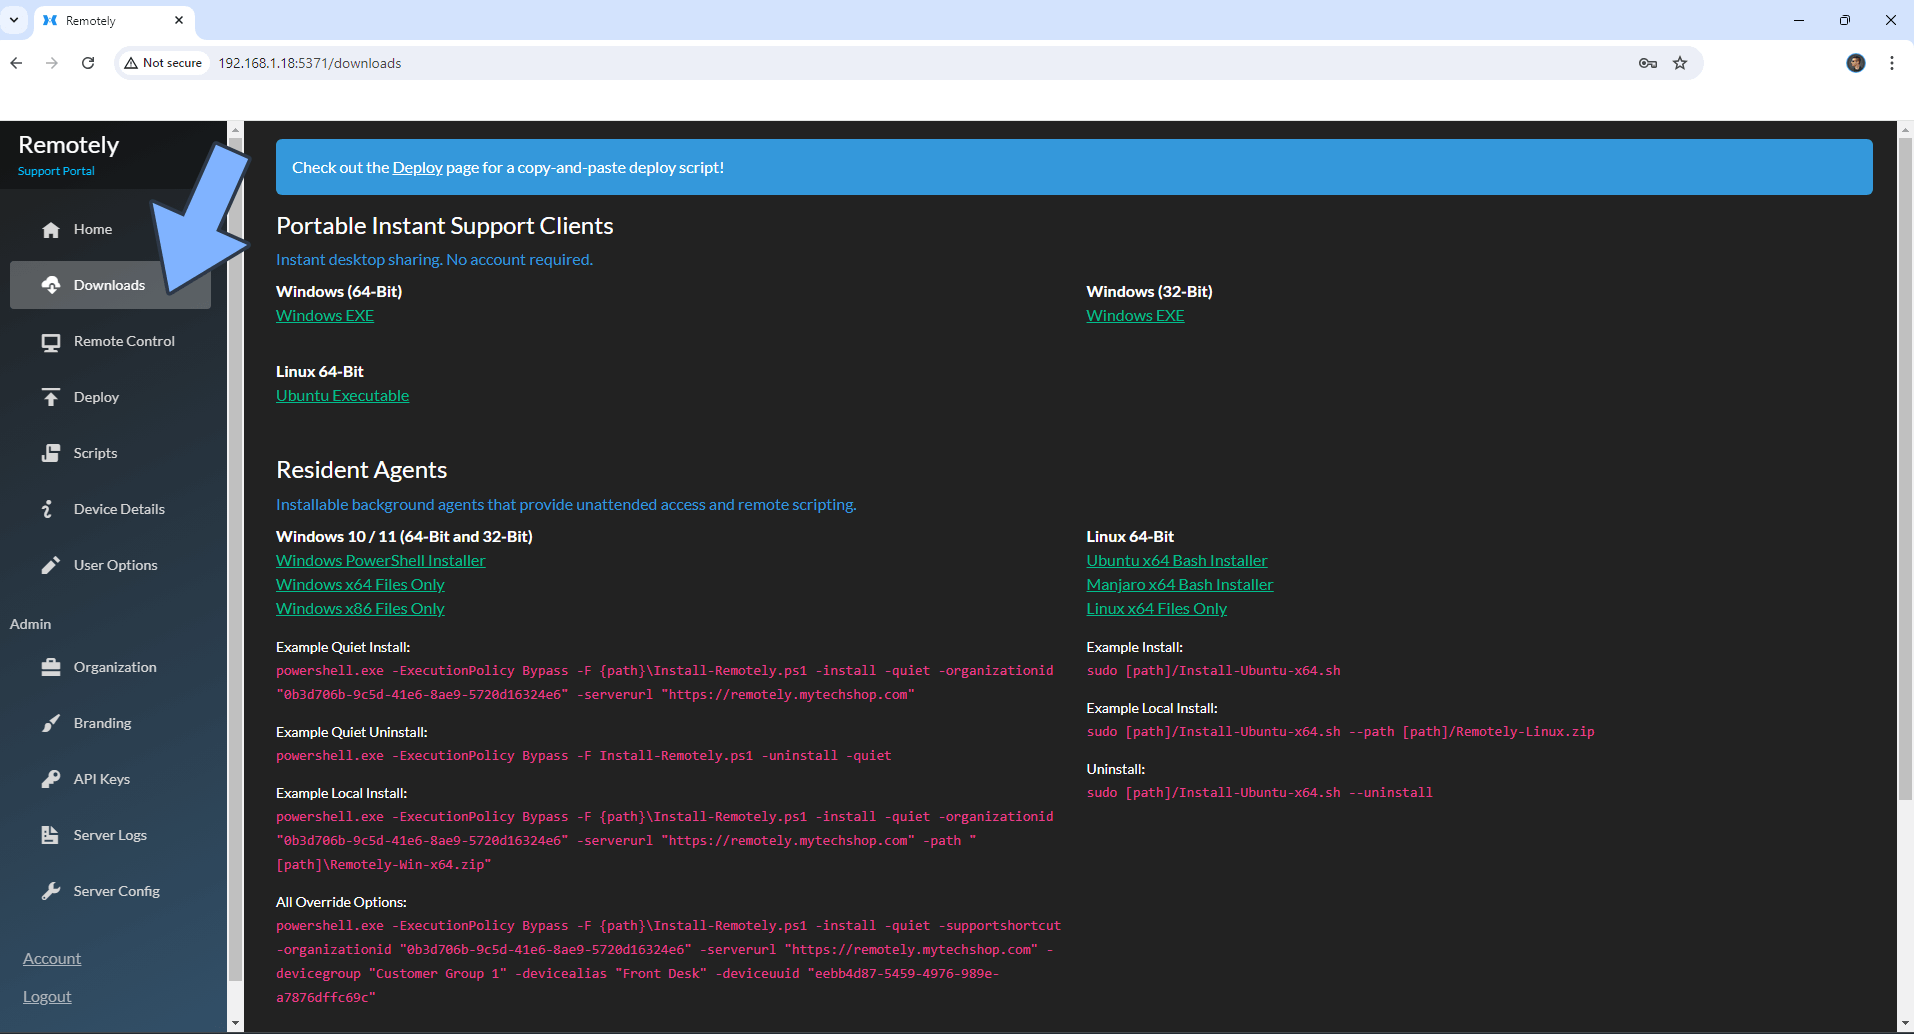Open Chrome profile avatar
Screen dimensions: 1914x1034
tap(1856, 63)
